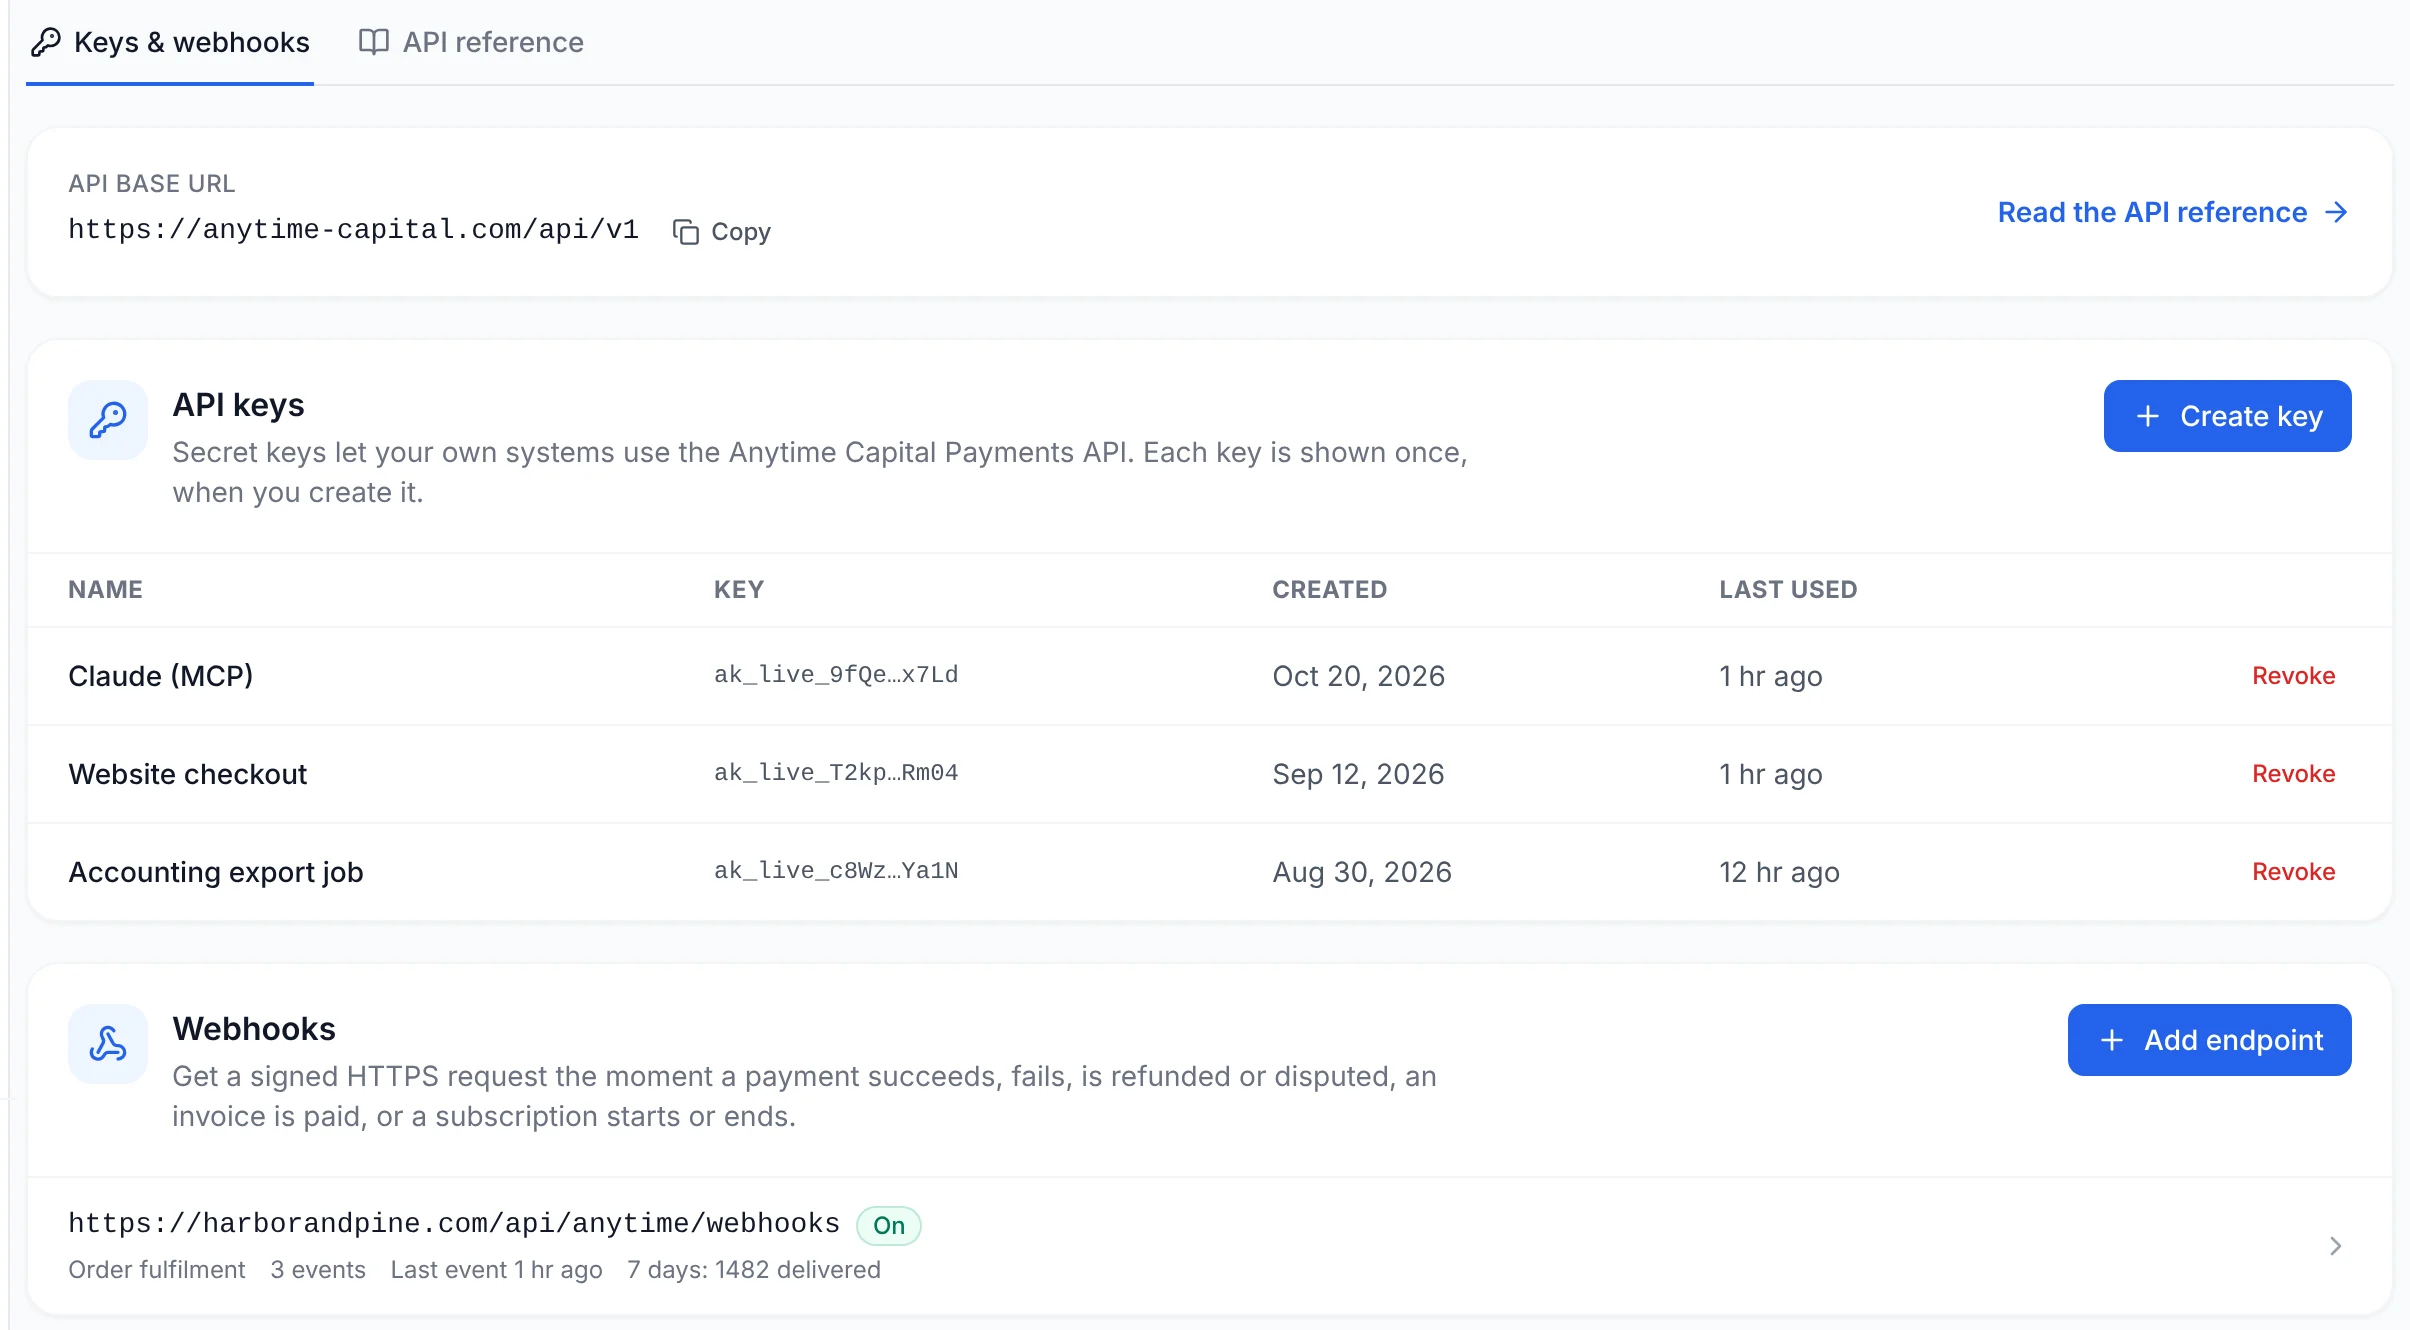Click 7 days: 1482 delivered text
Screen dimensions: 2410x1330
point(754,1270)
